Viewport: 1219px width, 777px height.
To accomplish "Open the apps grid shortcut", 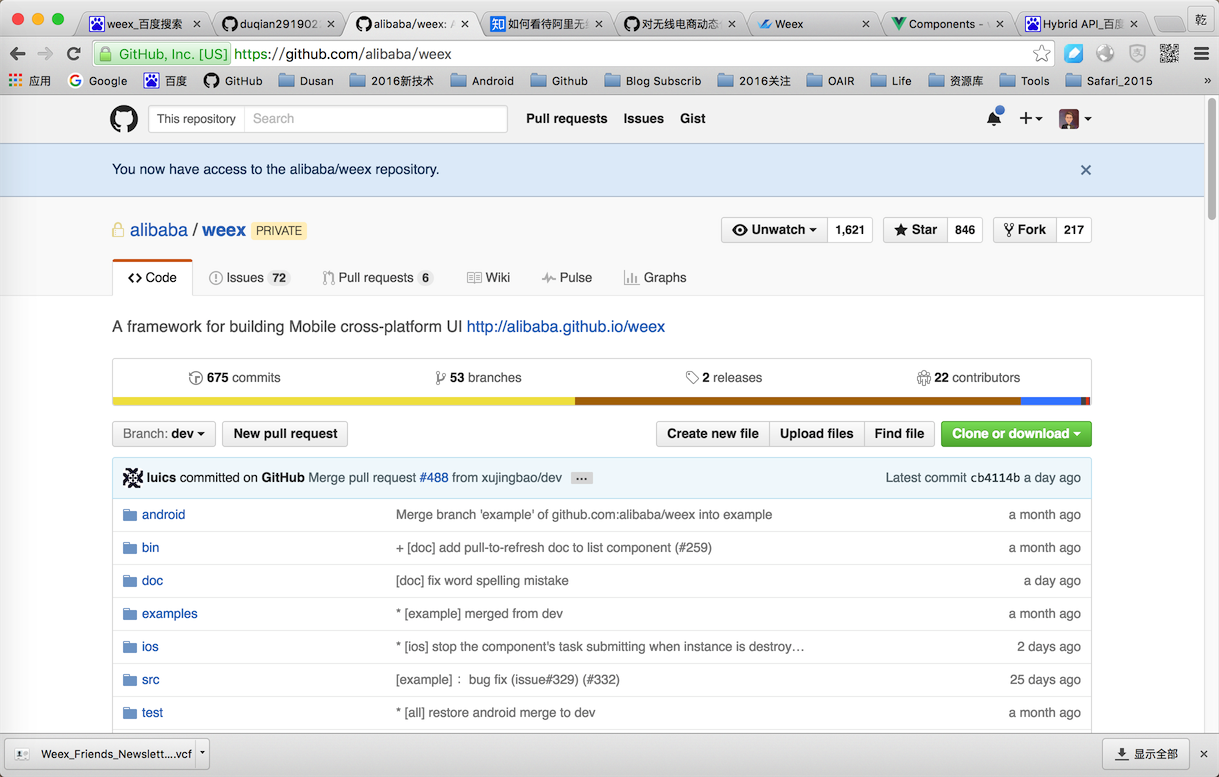I will tap(29, 81).
